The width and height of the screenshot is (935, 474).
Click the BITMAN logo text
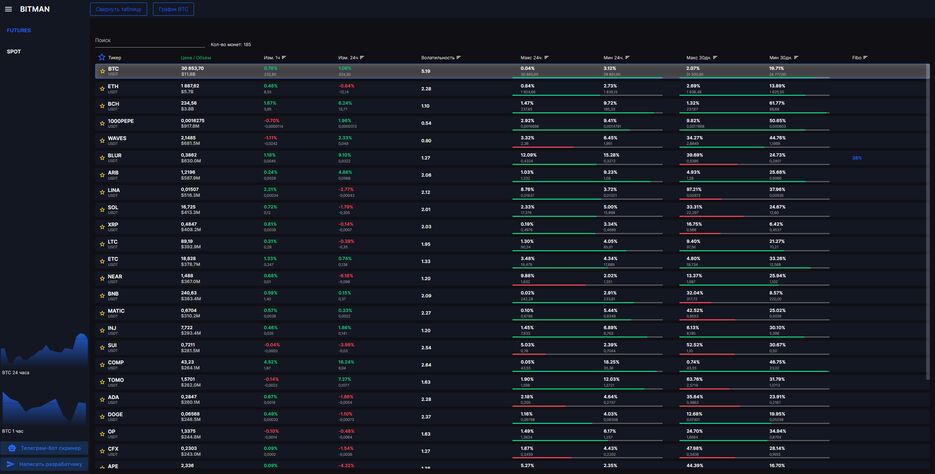(x=35, y=10)
